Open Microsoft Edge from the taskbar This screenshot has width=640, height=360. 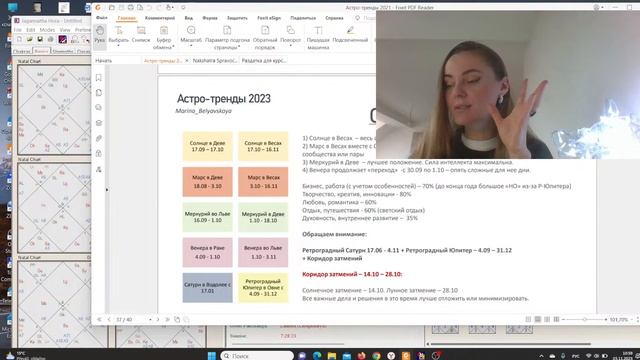coord(317,356)
